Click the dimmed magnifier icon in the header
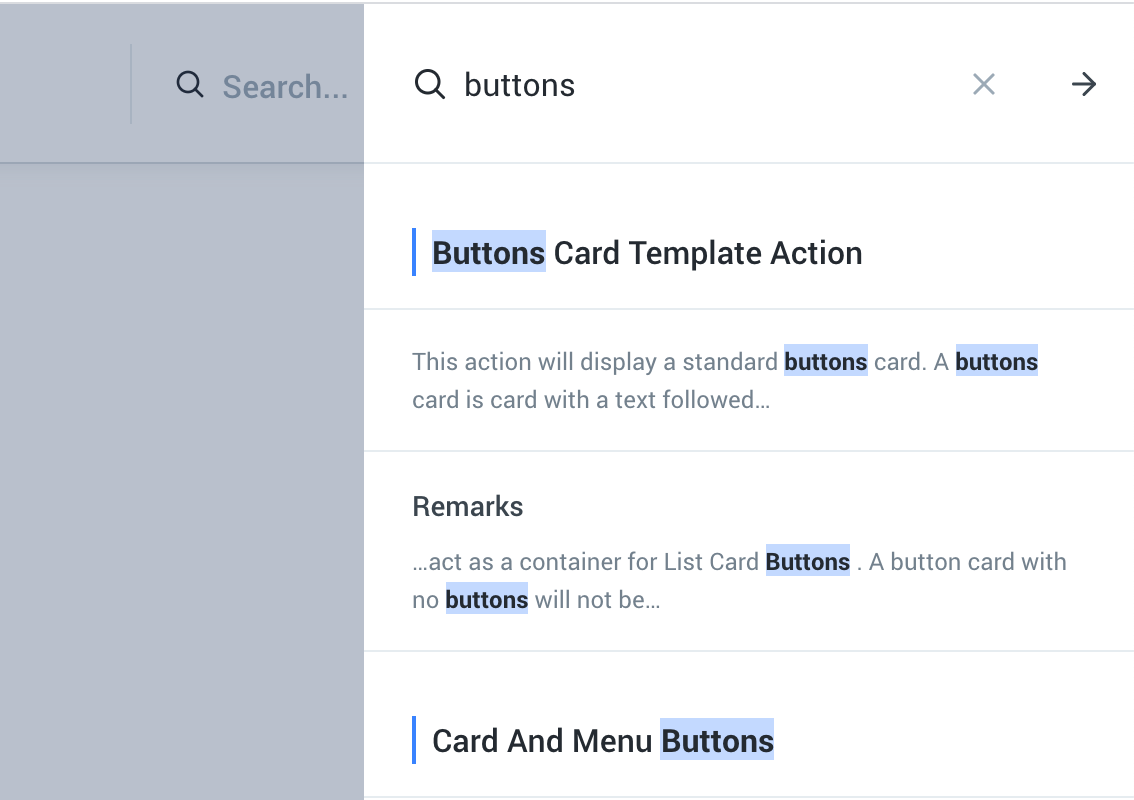The image size is (1134, 800). pos(190,85)
